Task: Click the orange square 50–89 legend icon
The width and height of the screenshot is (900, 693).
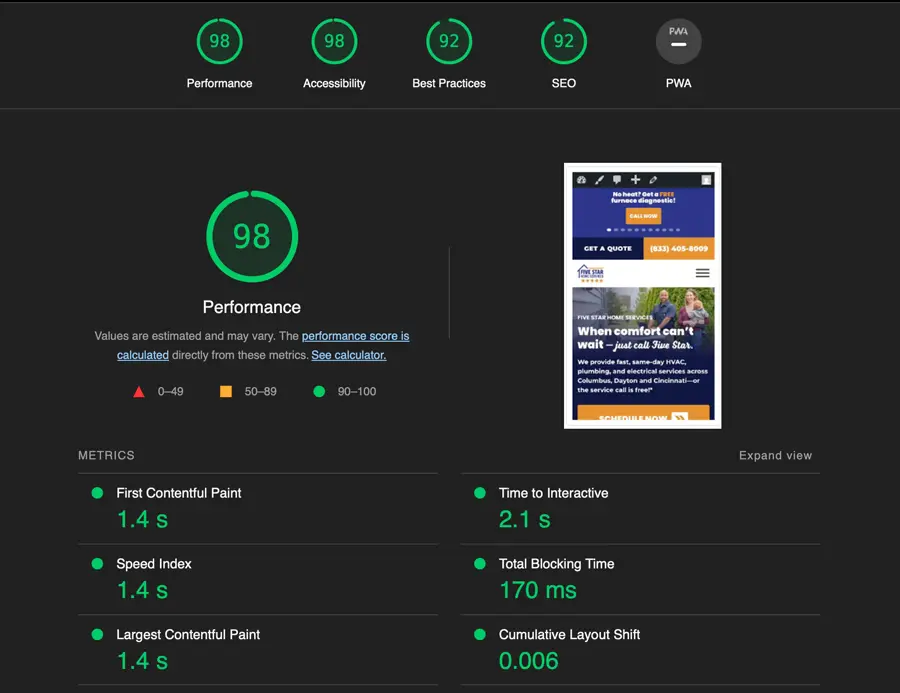Action: pyautogui.click(x=226, y=392)
